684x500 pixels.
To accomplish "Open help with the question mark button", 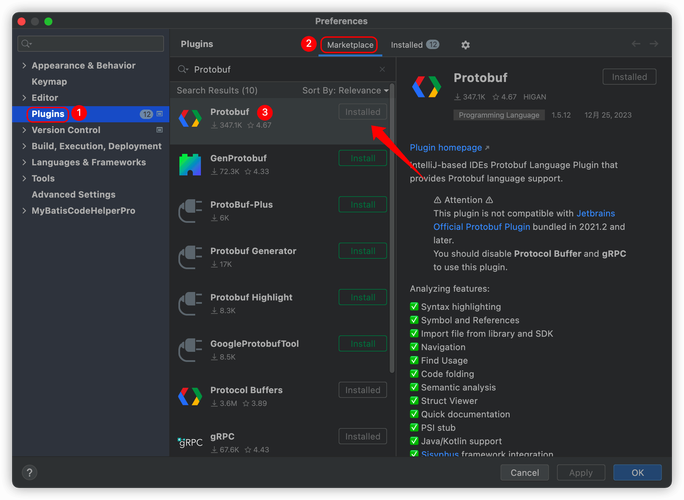I will click(31, 472).
